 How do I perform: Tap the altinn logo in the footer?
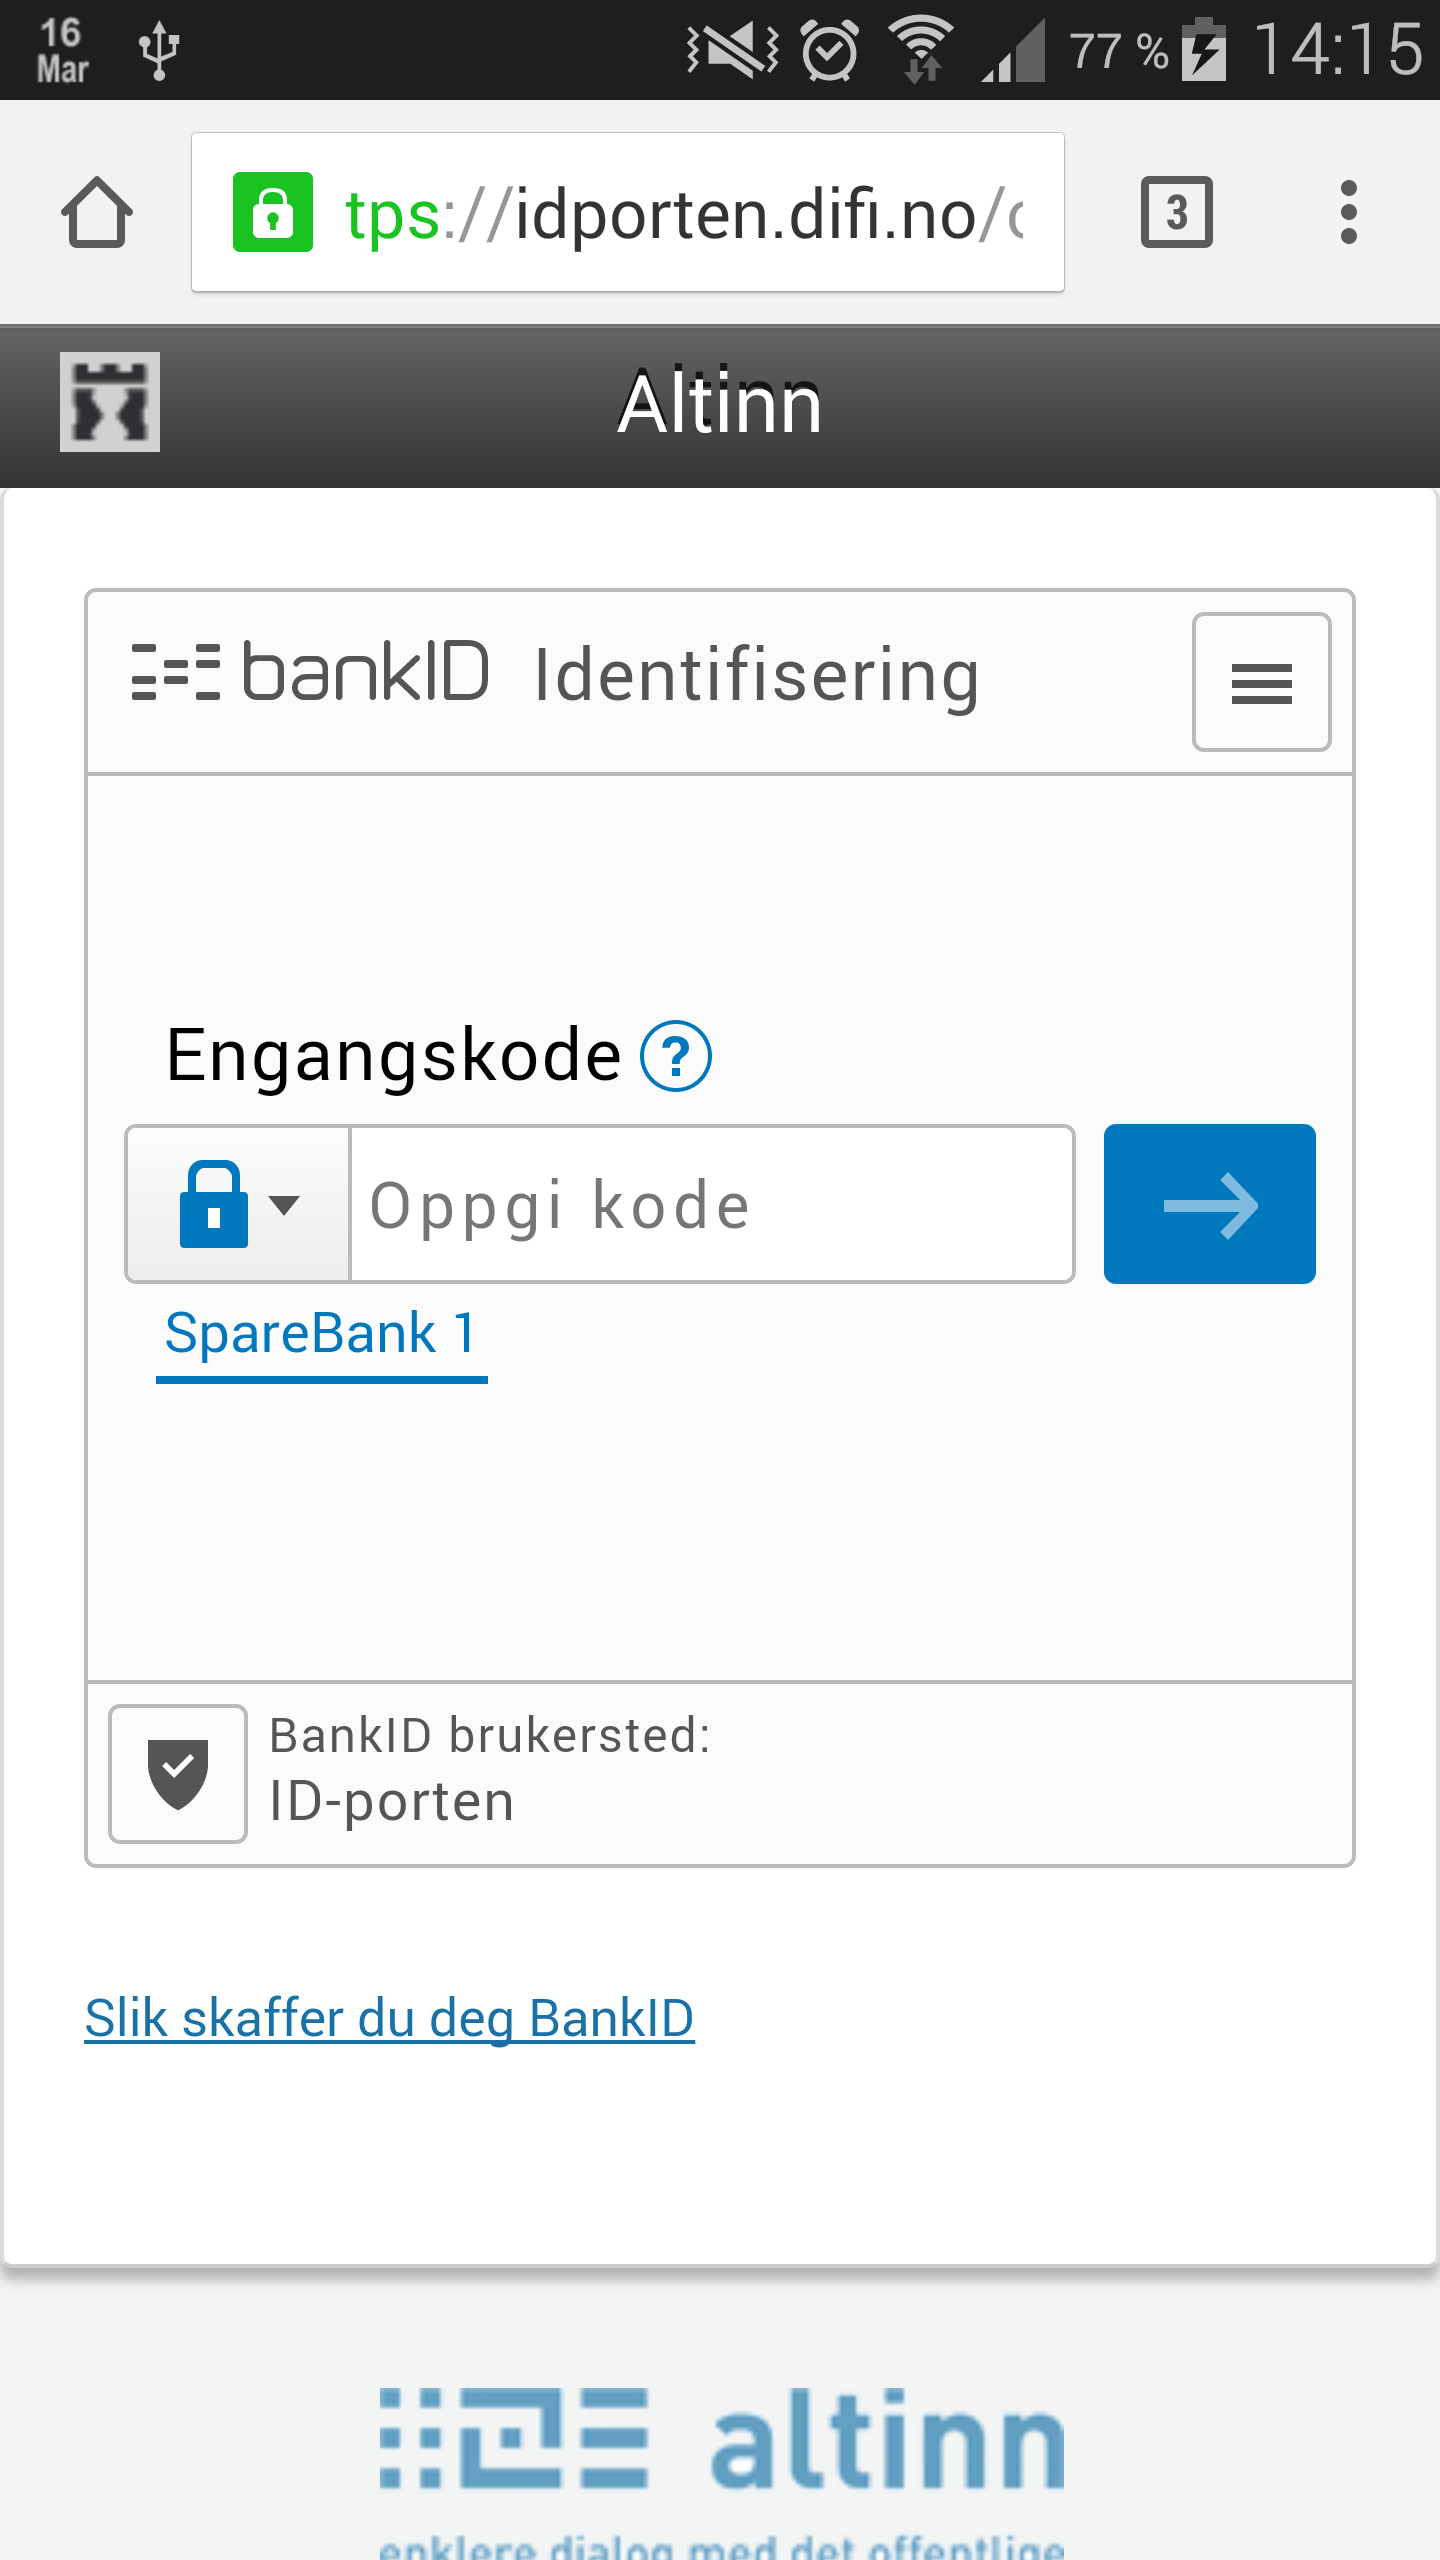[722, 2440]
